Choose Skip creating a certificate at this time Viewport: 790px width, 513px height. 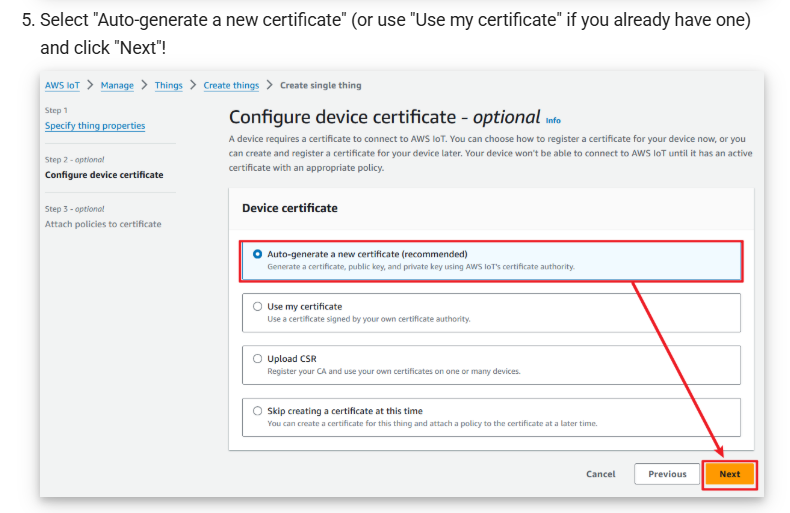(x=258, y=411)
